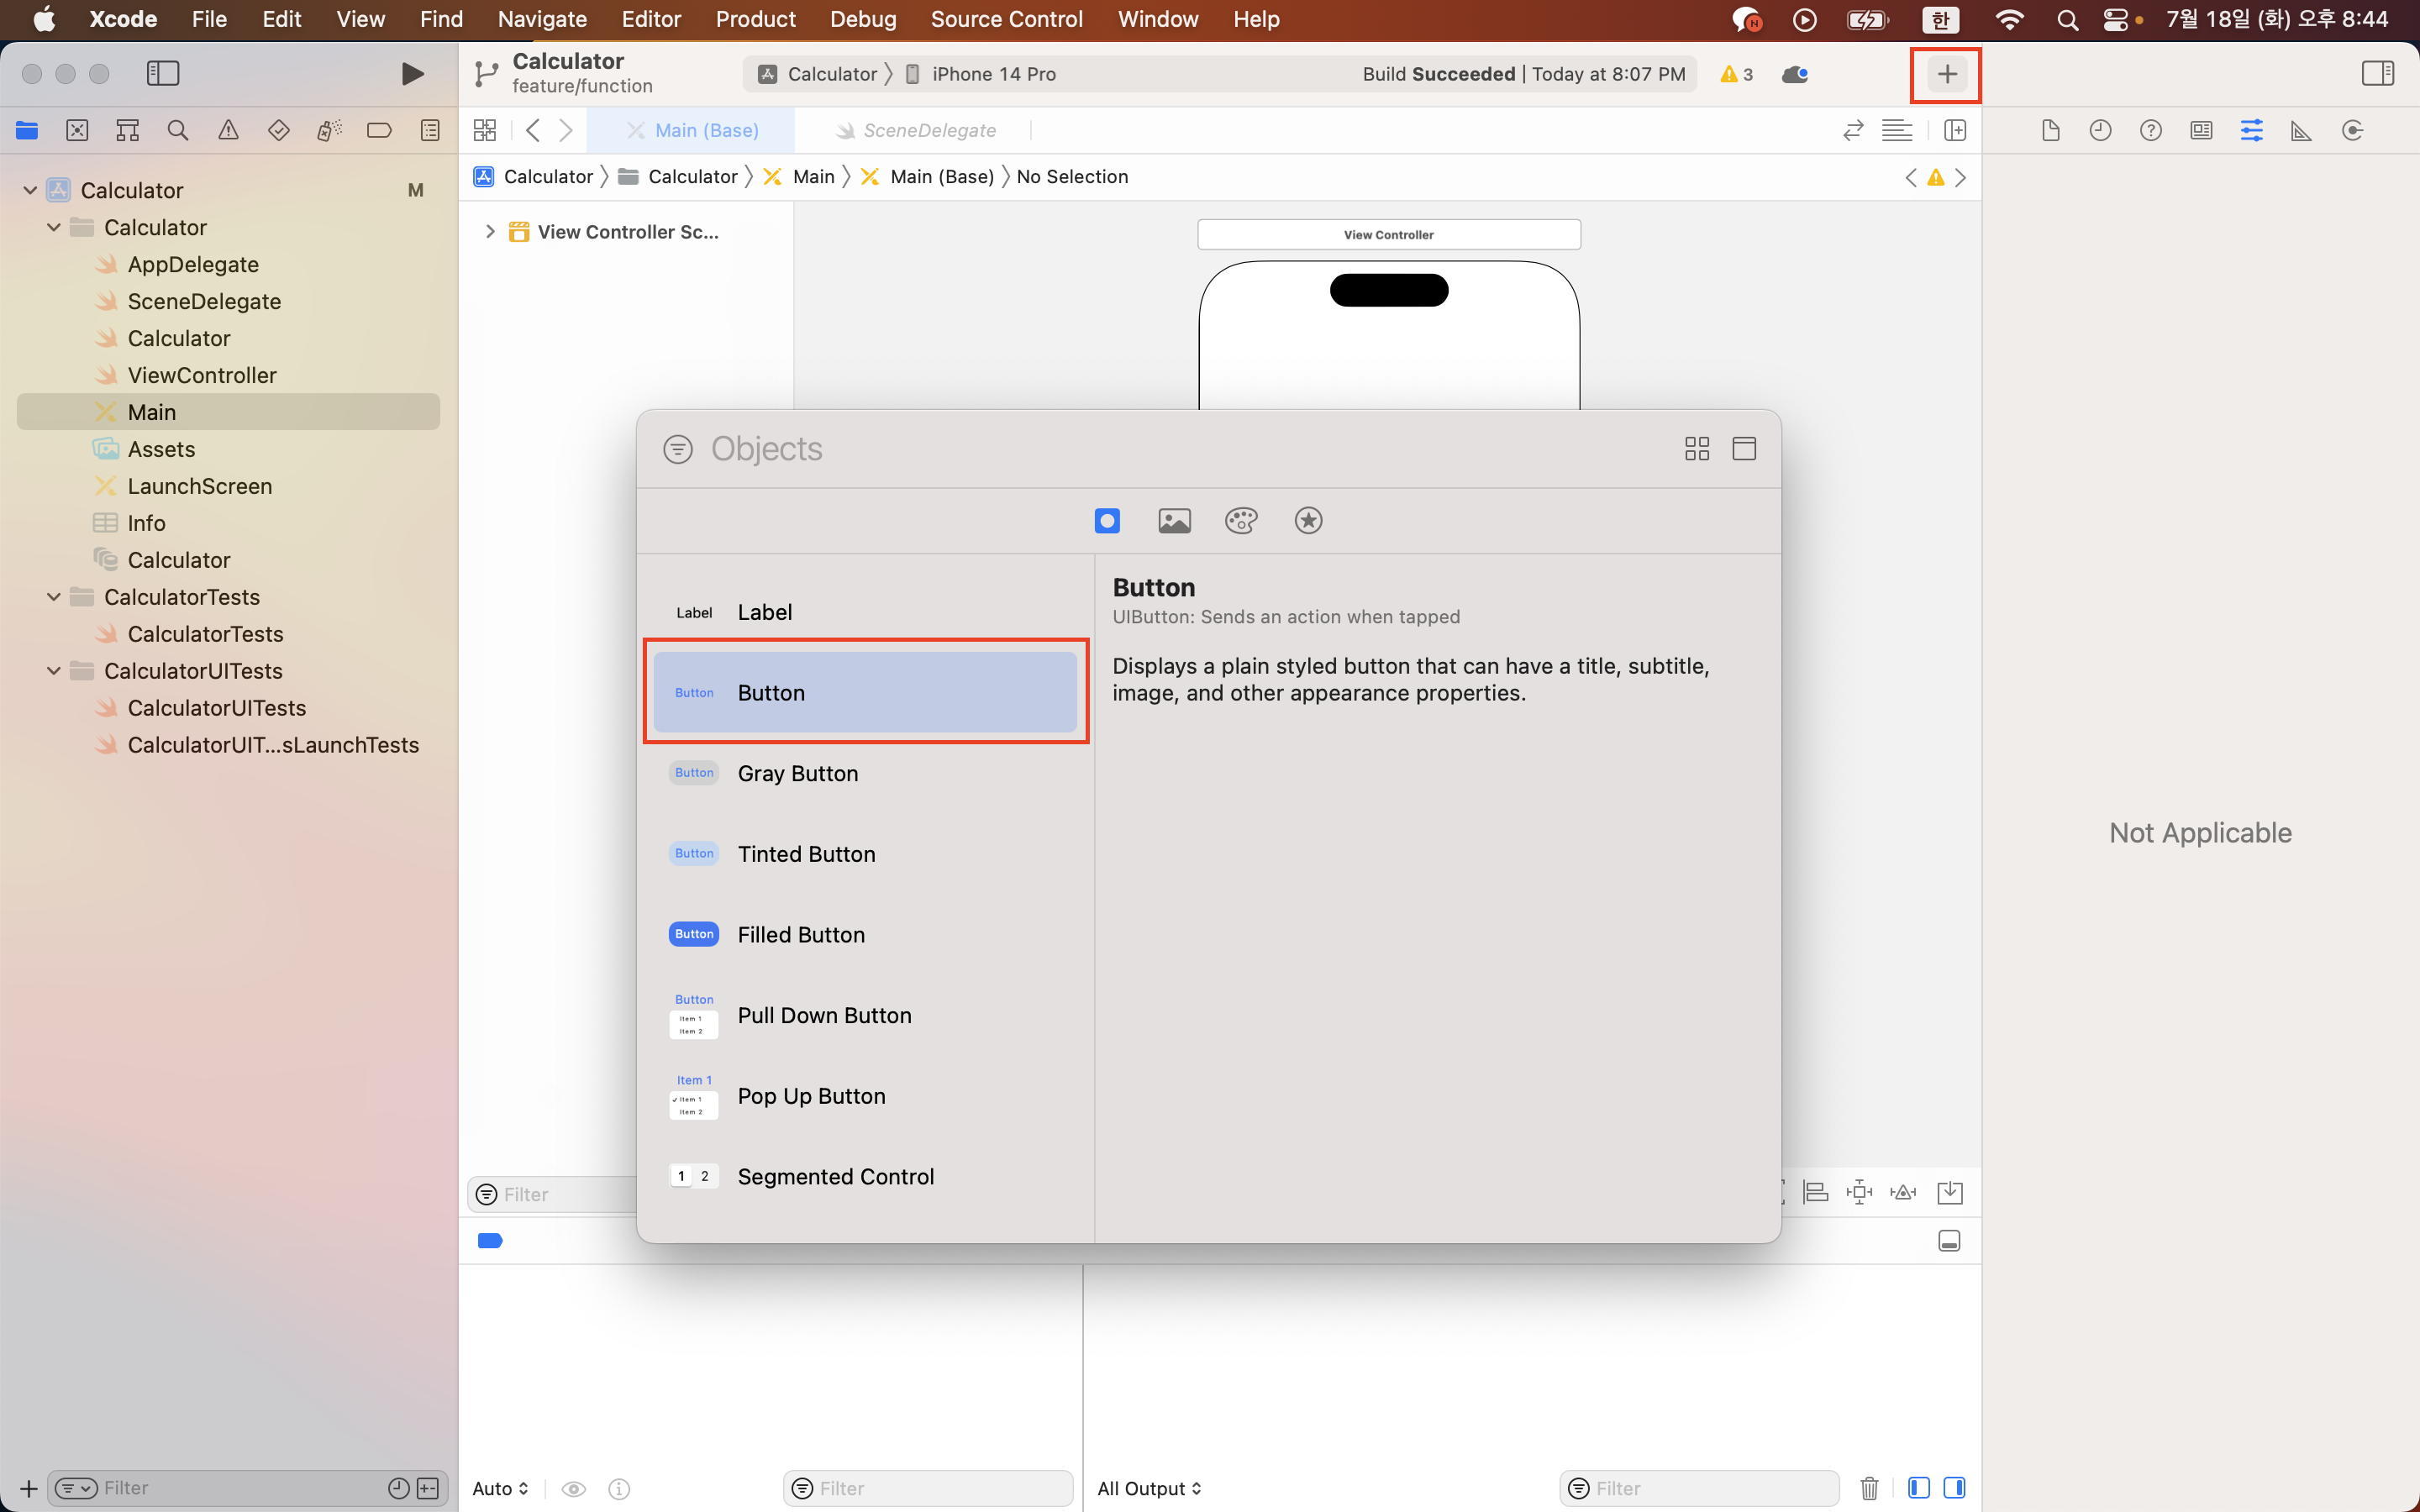Click the View Controller title bar
This screenshot has width=2420, height=1512.
coord(1388,234)
